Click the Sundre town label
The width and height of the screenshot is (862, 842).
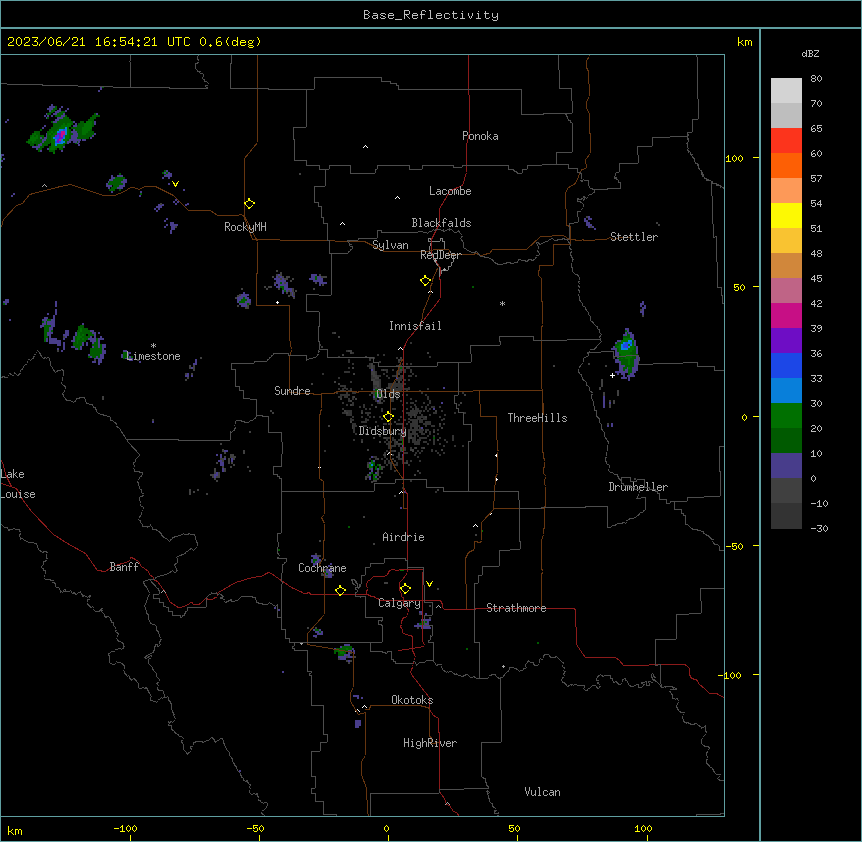(292, 391)
